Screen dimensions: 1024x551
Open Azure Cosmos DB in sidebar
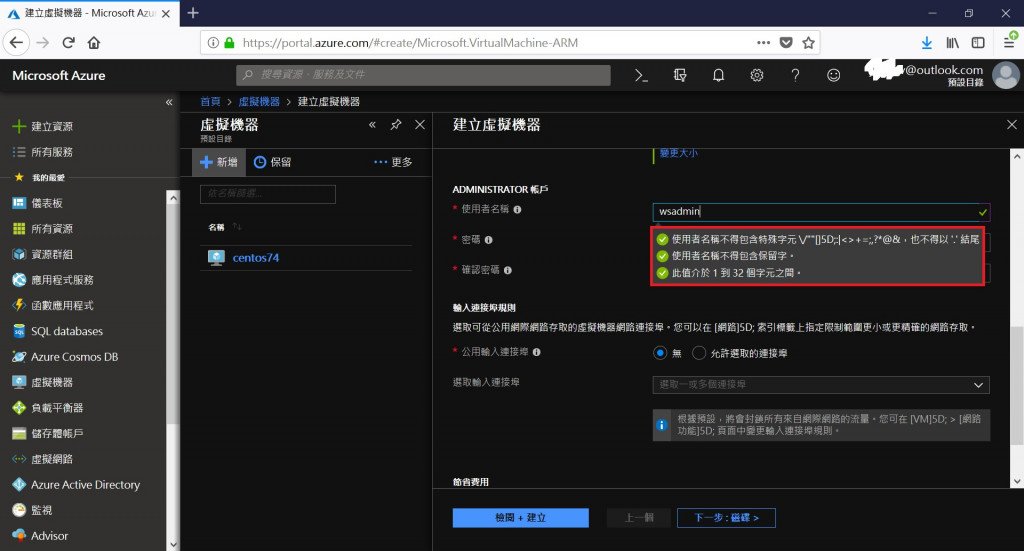point(65,356)
